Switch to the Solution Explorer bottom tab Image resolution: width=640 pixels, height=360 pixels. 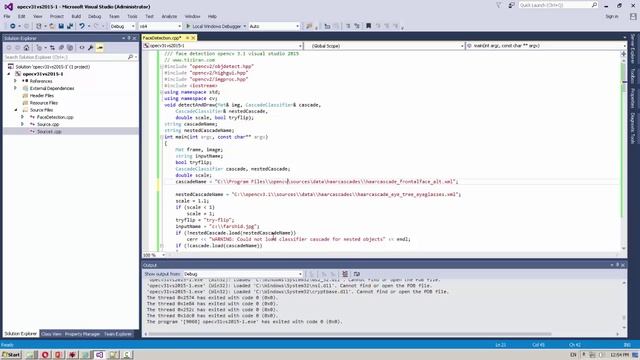click(20, 334)
